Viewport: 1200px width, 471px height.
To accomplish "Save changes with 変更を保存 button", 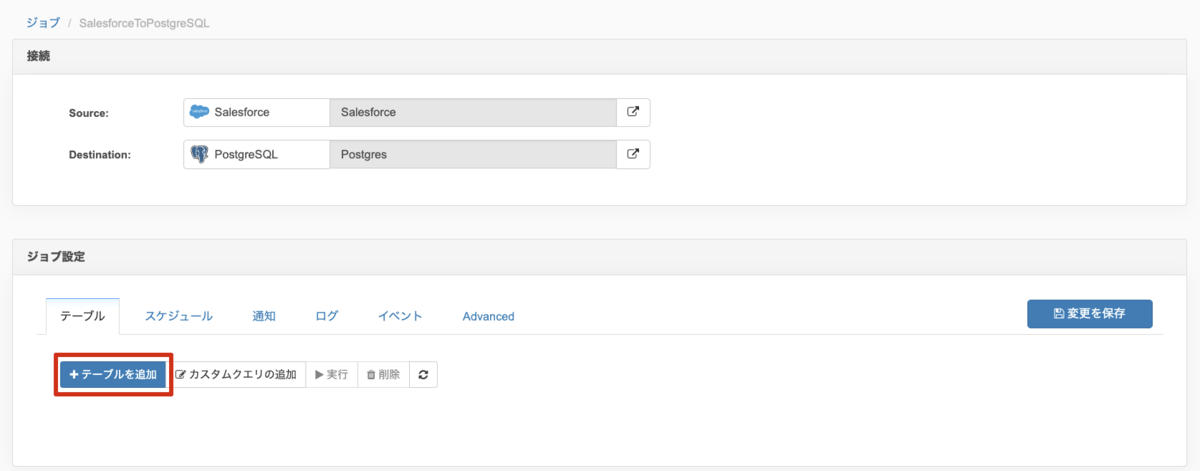I will (x=1089, y=313).
